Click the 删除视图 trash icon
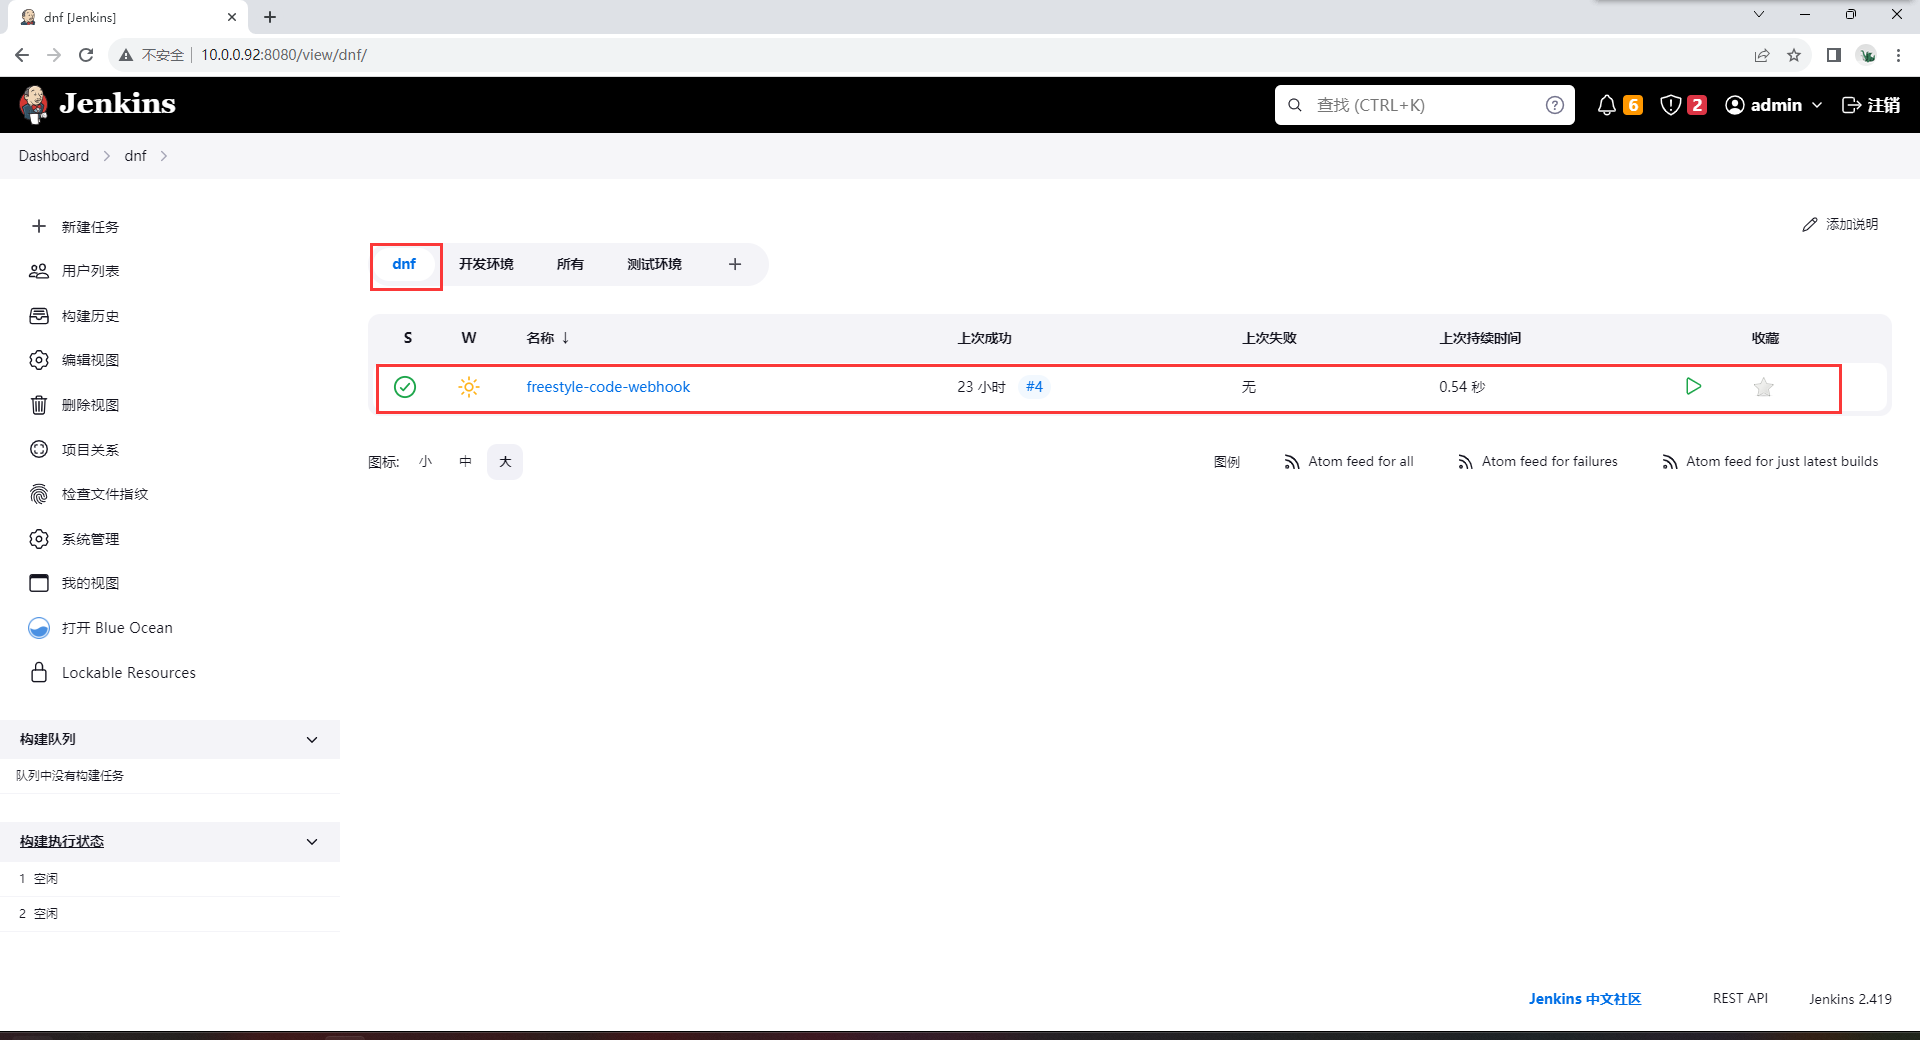This screenshot has height=1040, width=1920. (39, 405)
